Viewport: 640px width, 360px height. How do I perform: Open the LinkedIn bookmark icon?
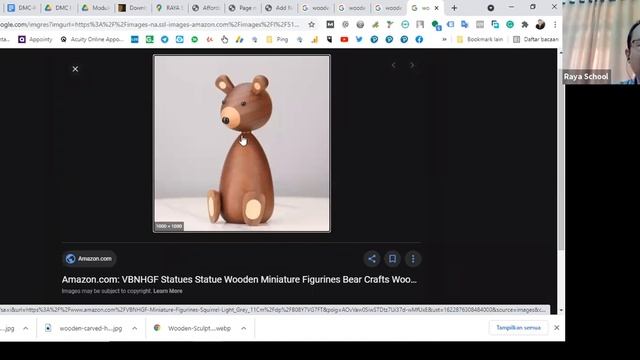pos(135,40)
